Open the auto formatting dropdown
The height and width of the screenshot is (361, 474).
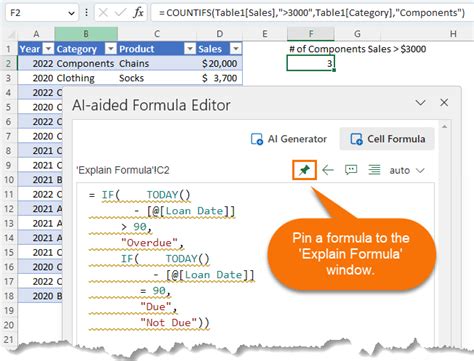click(407, 170)
